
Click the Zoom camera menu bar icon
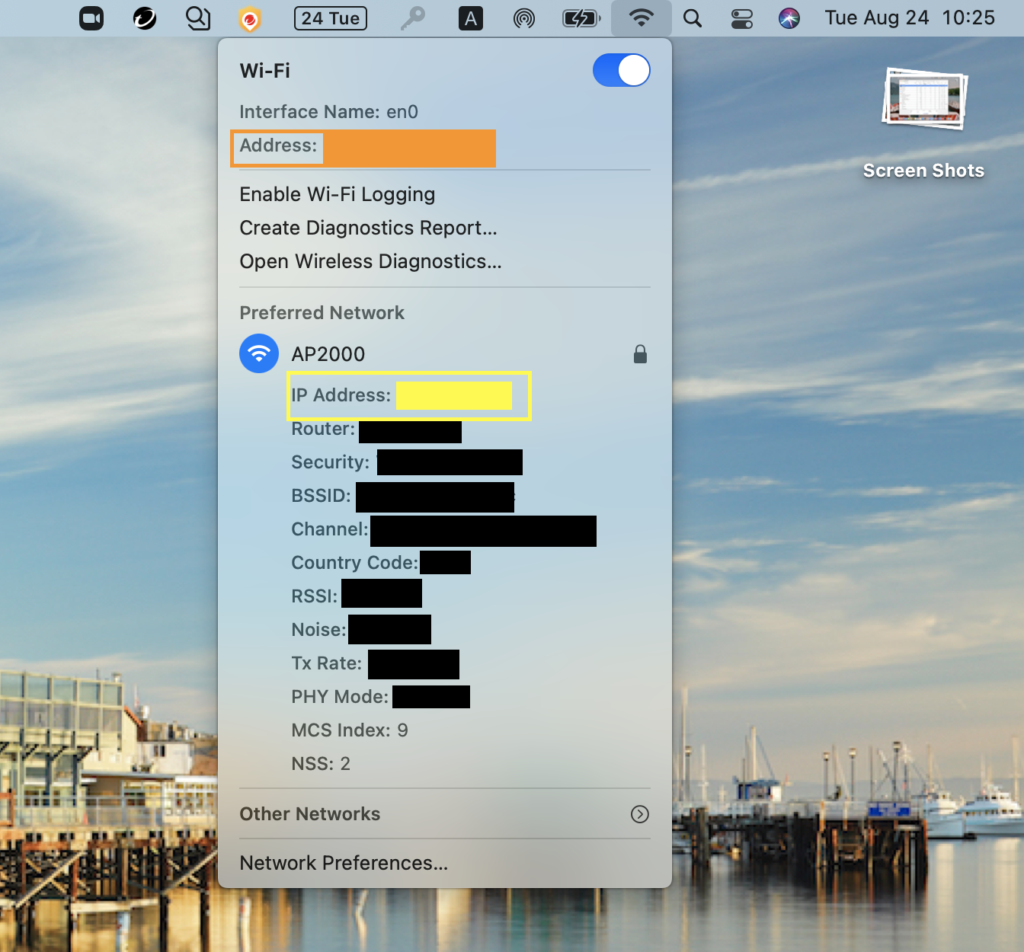click(92, 18)
